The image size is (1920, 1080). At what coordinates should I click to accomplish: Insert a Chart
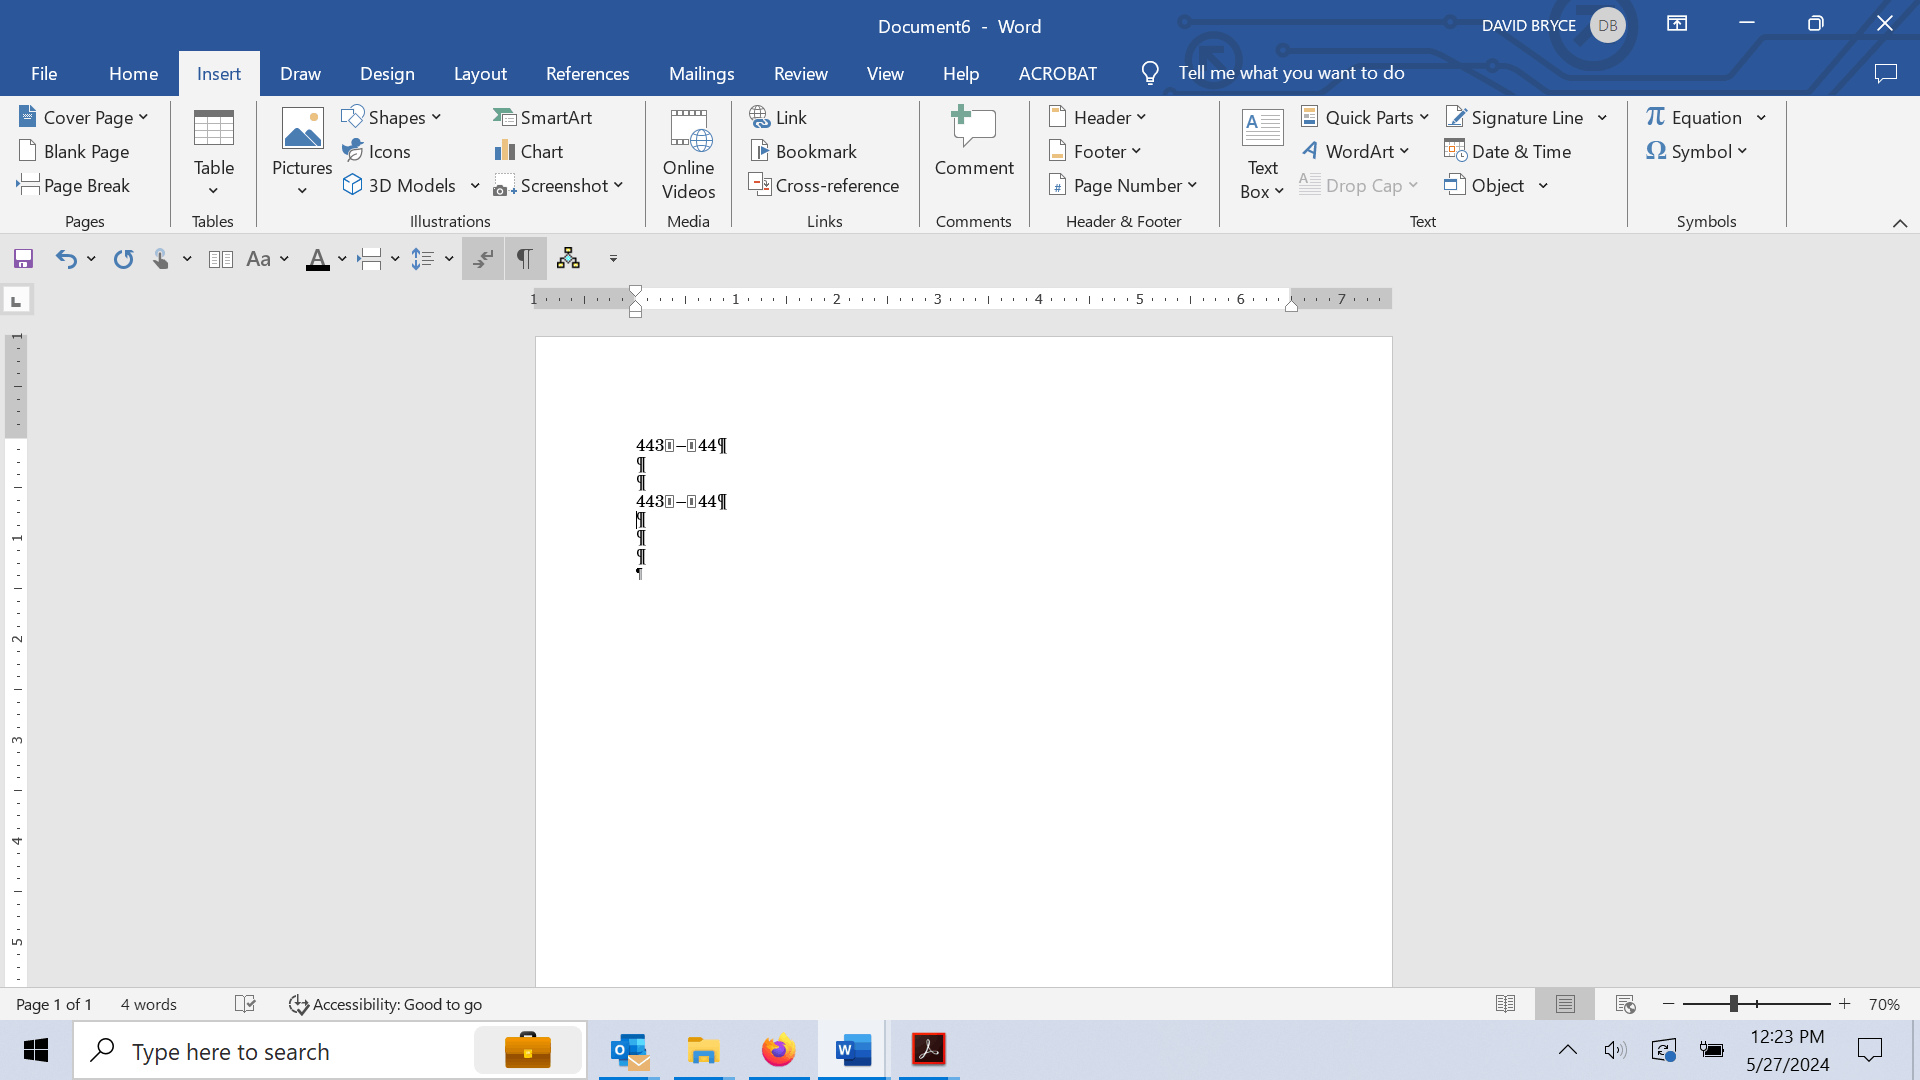[x=529, y=151]
